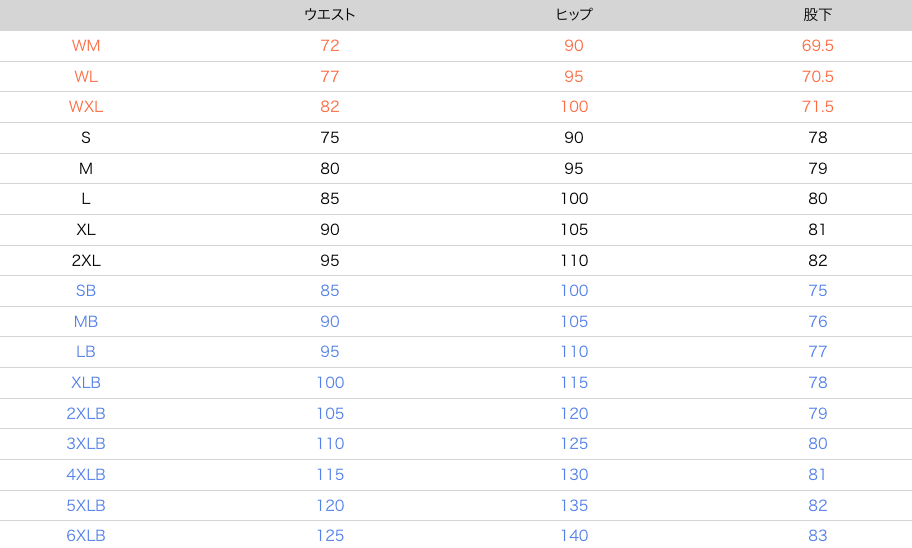Click the ウエスト column header
912x548 pixels.
click(329, 15)
